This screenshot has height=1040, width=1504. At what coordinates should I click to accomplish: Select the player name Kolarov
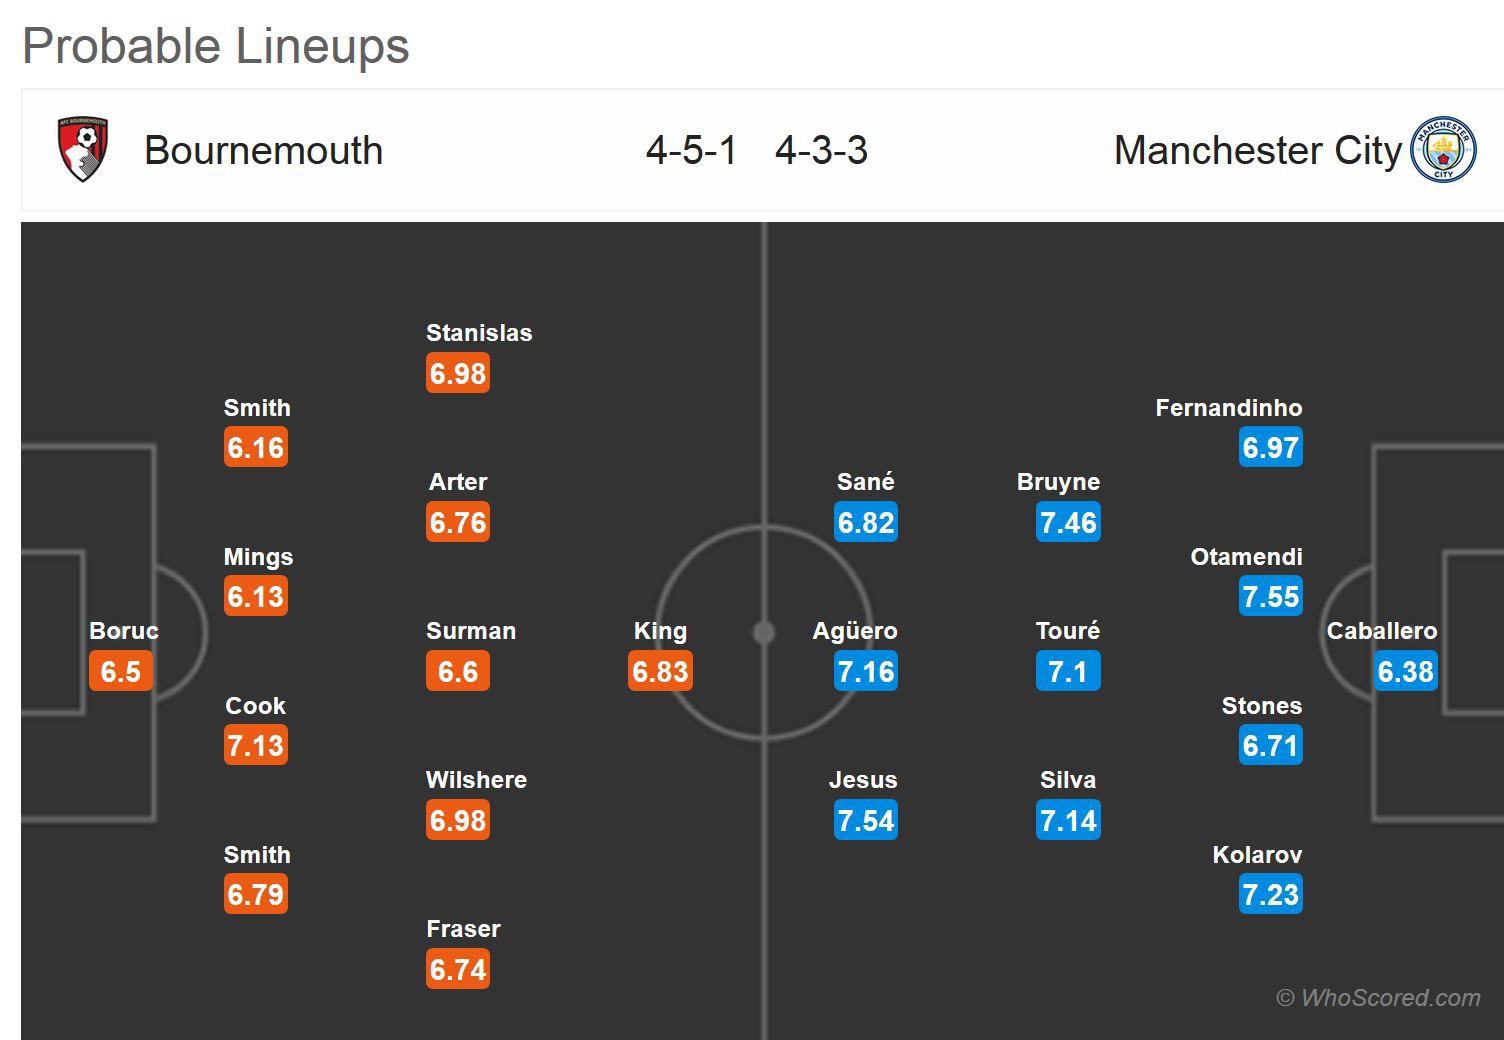(x=1257, y=855)
